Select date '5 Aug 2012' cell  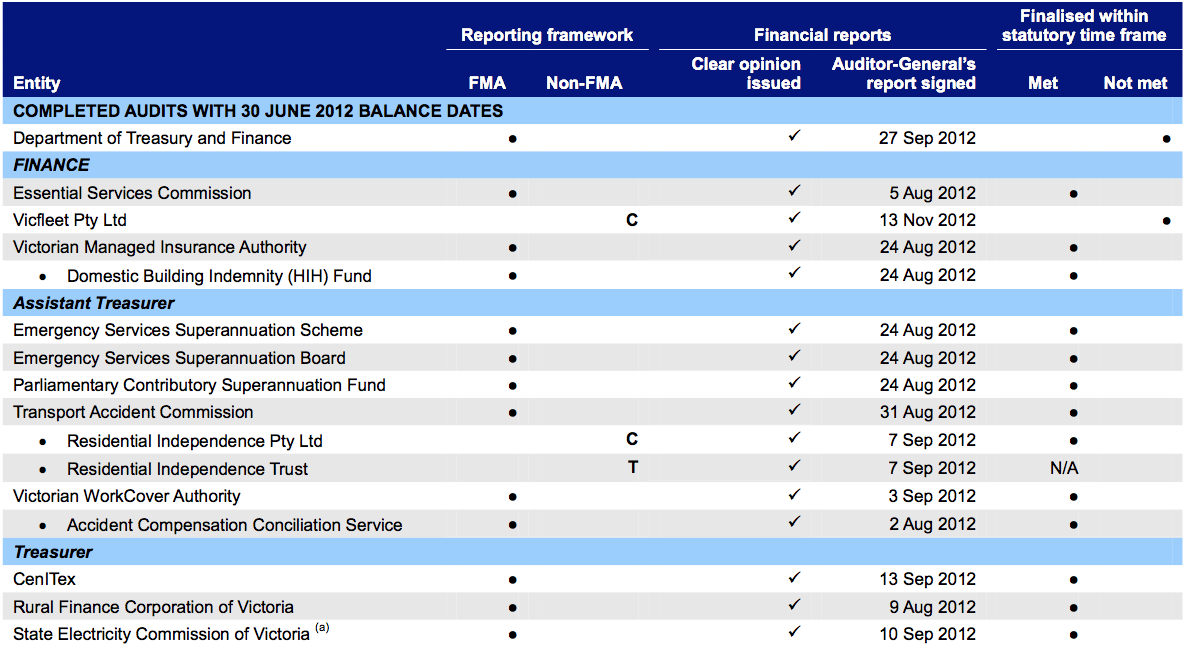click(933, 193)
